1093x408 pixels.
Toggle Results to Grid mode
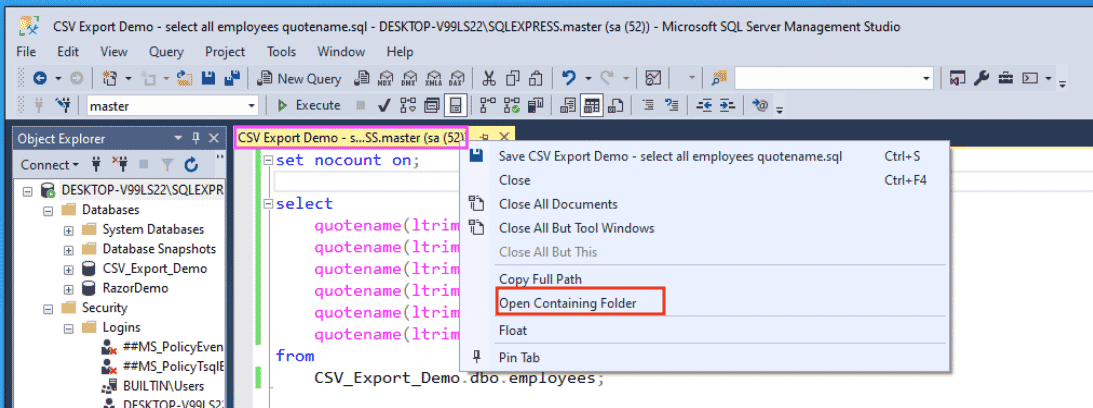[x=591, y=105]
